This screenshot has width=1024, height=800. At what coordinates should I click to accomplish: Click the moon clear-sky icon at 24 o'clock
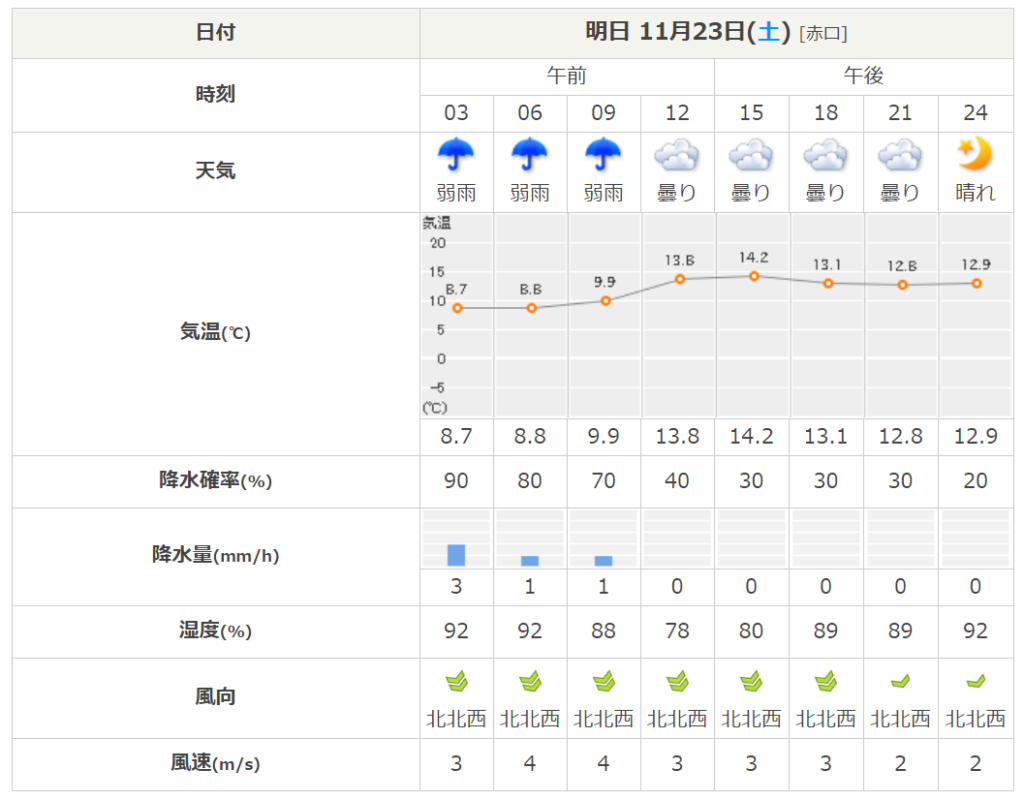(x=974, y=155)
